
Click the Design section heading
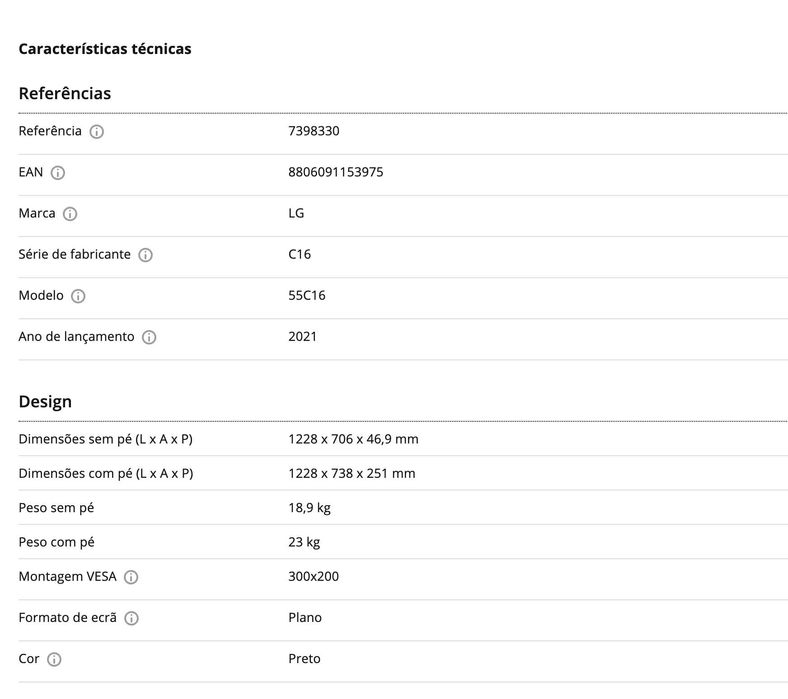(x=45, y=401)
